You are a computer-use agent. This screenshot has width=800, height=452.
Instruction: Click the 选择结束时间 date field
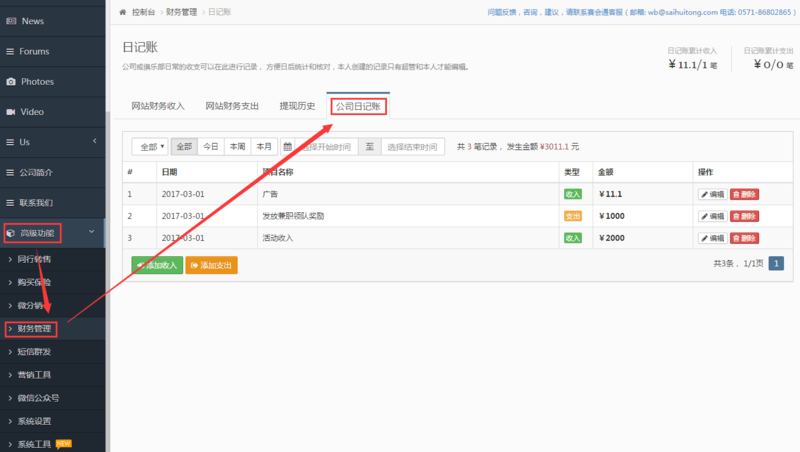(412, 146)
